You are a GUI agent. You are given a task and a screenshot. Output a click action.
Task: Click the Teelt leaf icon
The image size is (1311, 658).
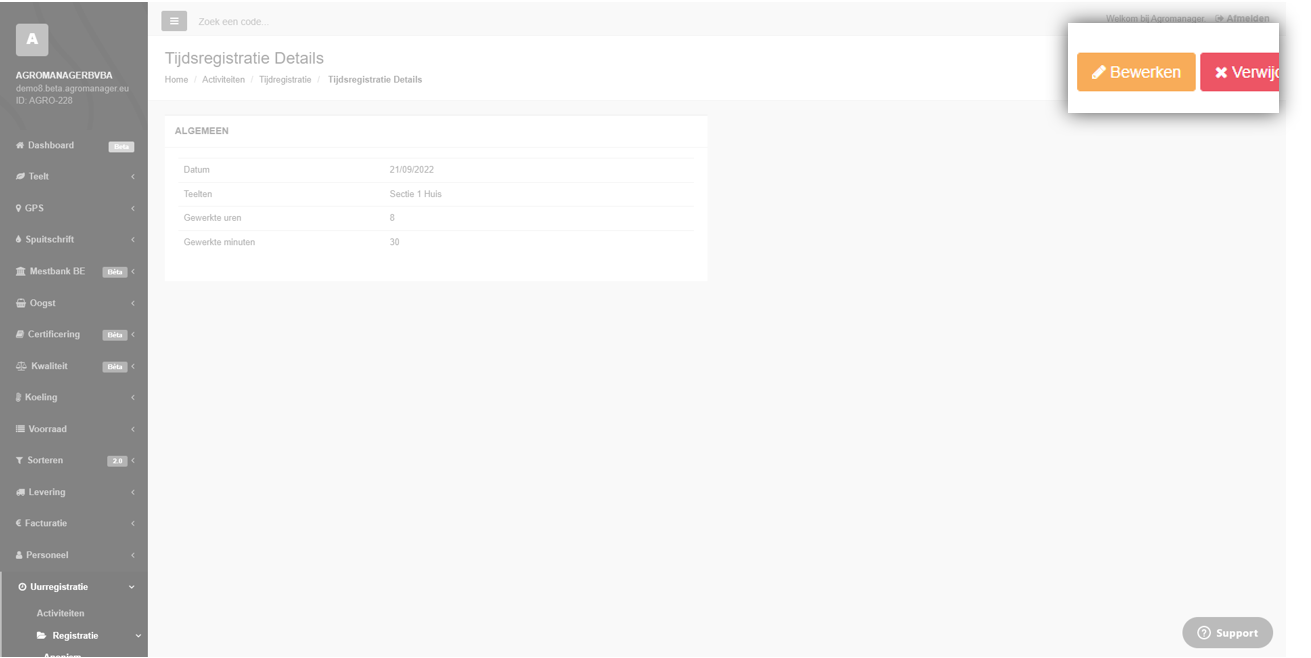[x=20, y=177]
